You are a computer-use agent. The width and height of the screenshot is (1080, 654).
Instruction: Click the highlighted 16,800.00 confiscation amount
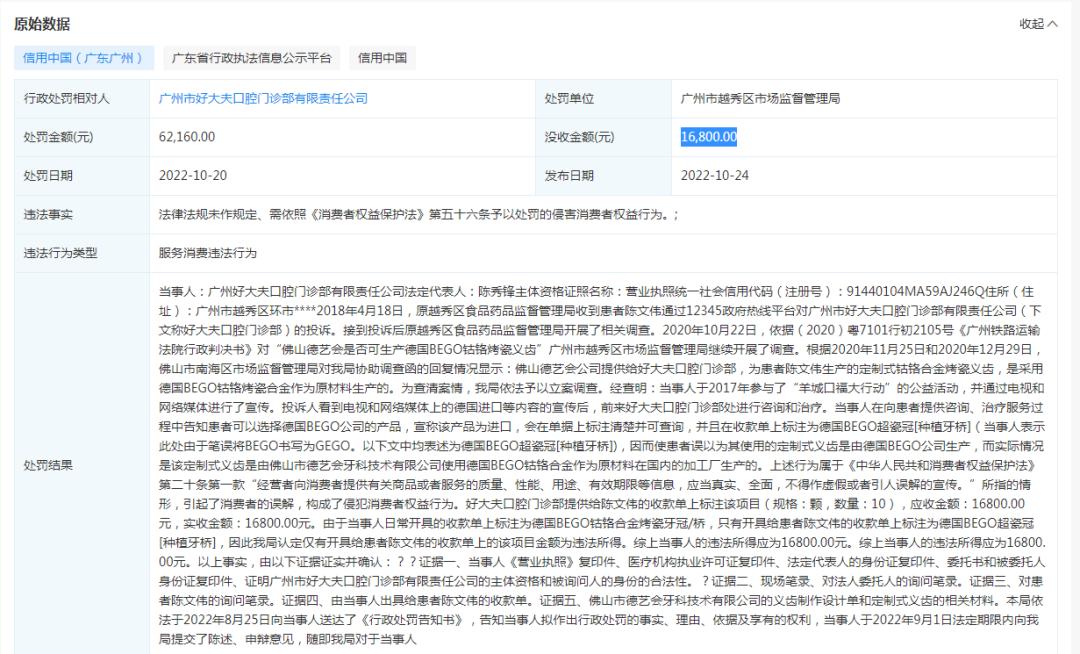tap(709, 137)
